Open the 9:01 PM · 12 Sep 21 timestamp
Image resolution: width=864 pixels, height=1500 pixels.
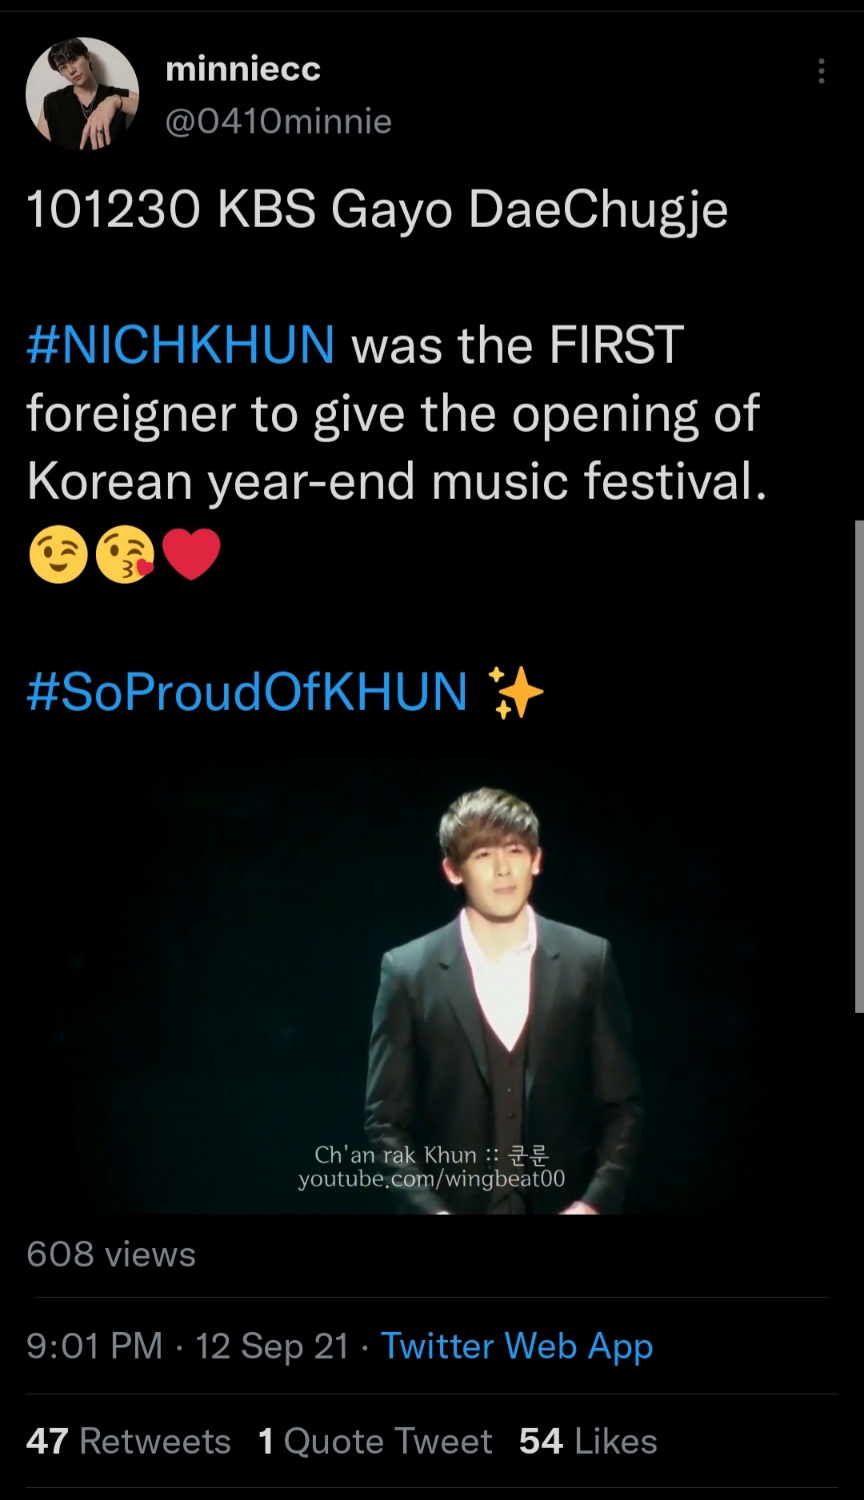[x=188, y=1346]
